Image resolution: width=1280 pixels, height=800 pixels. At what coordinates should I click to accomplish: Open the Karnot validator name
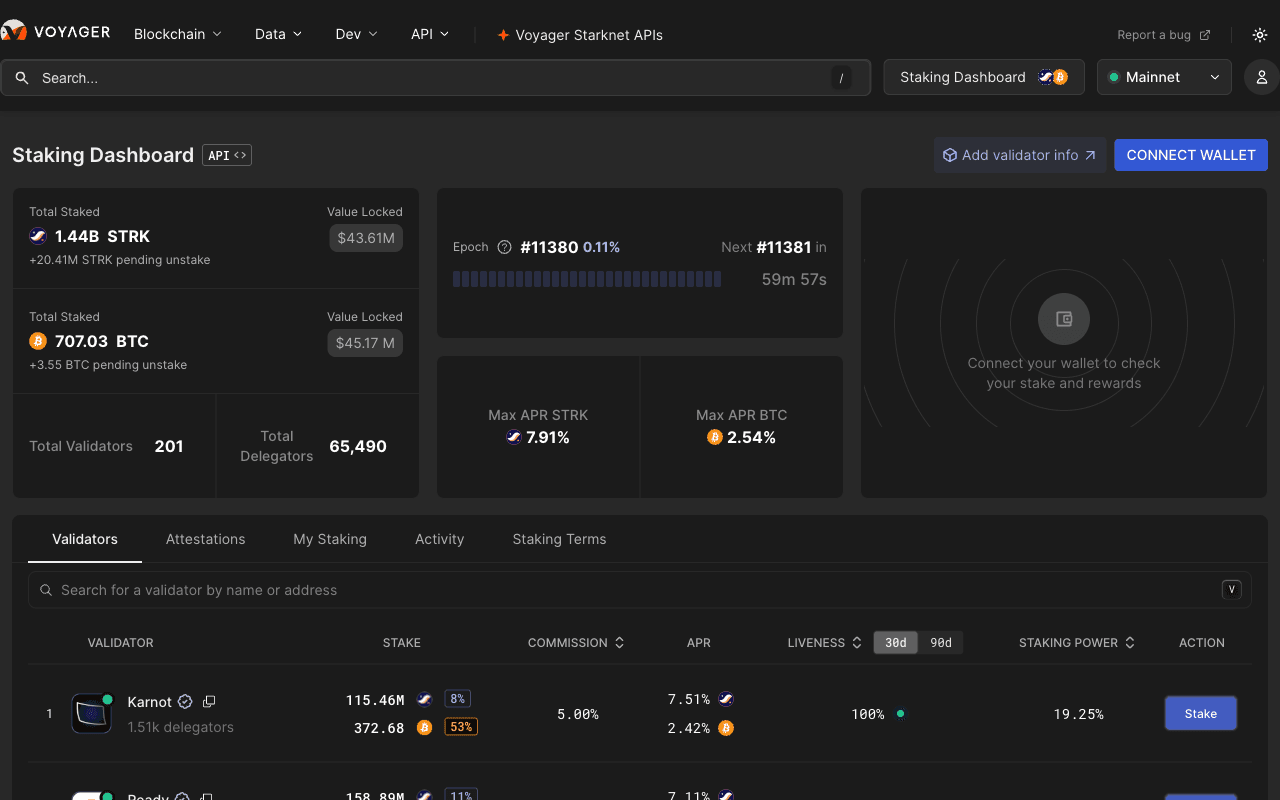click(150, 702)
